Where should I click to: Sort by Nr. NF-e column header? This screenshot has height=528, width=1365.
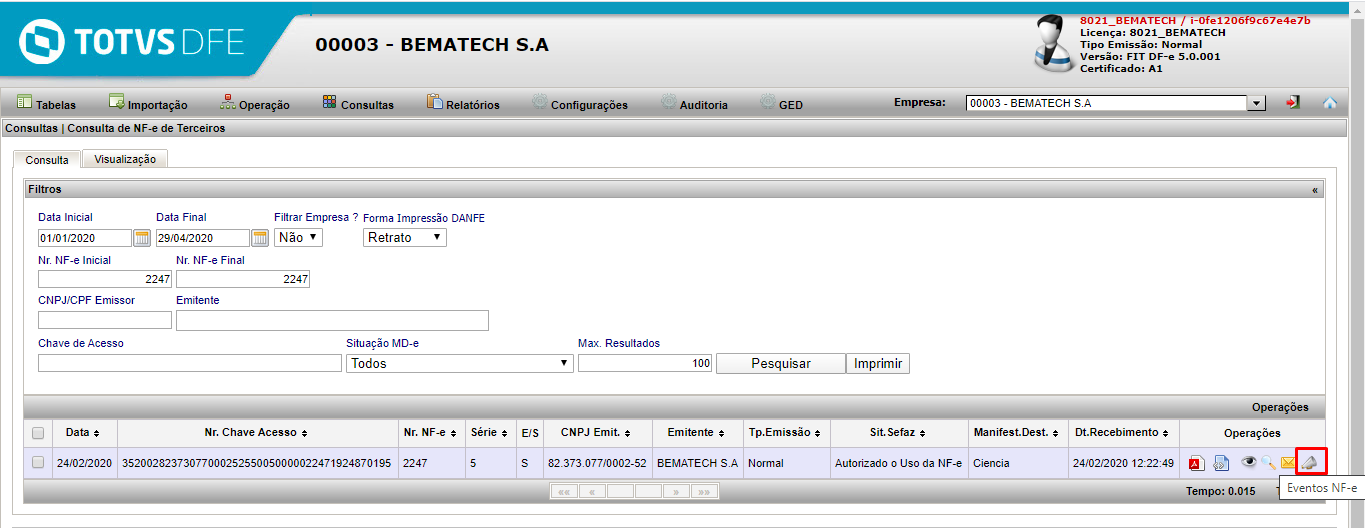(430, 432)
